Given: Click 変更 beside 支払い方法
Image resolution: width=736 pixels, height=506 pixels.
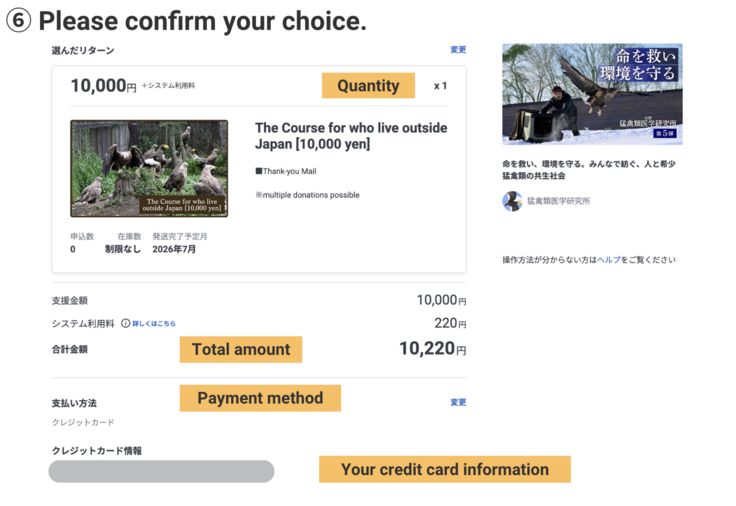Looking at the screenshot, I should [x=458, y=403].
